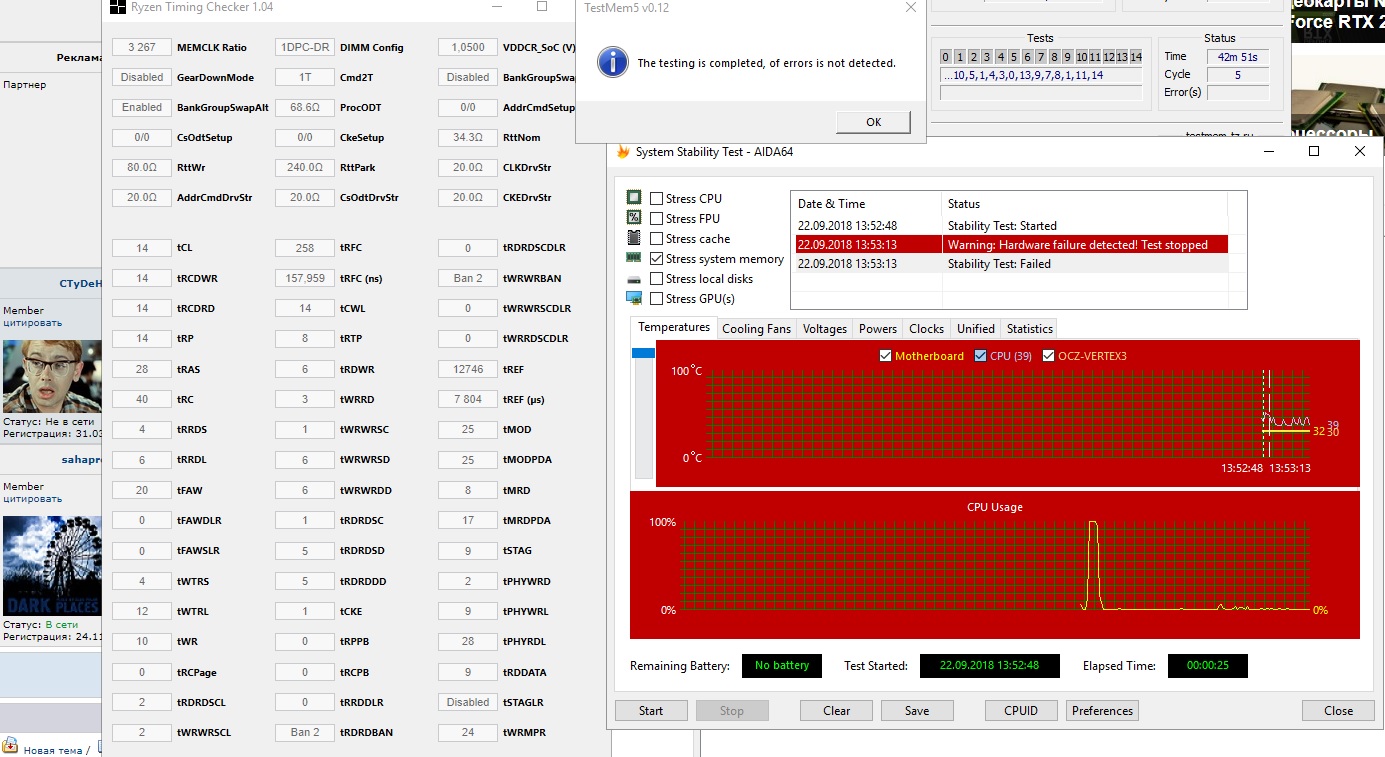Select the 'Stability Test: Failed' log row
Screen dimensions: 1385x757
(1011, 264)
